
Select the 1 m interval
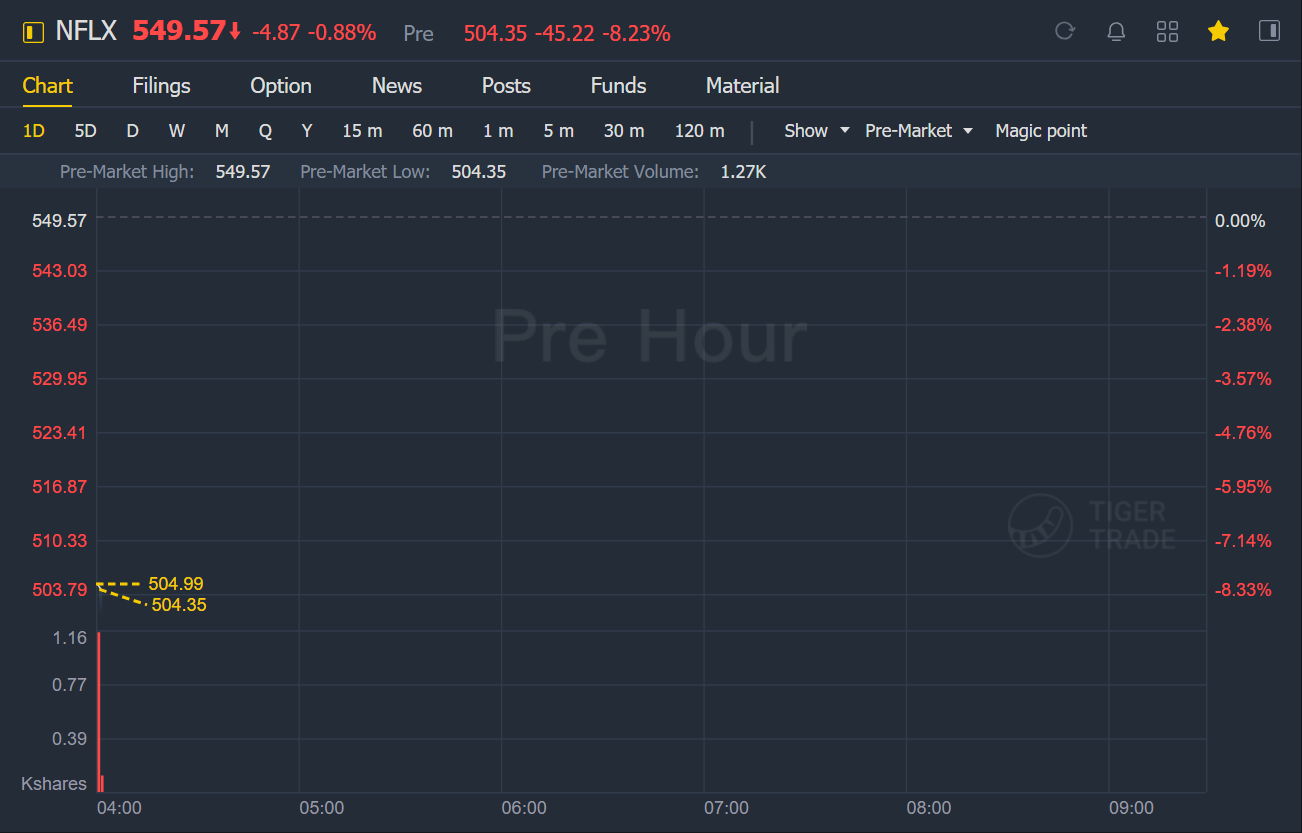tap(498, 131)
